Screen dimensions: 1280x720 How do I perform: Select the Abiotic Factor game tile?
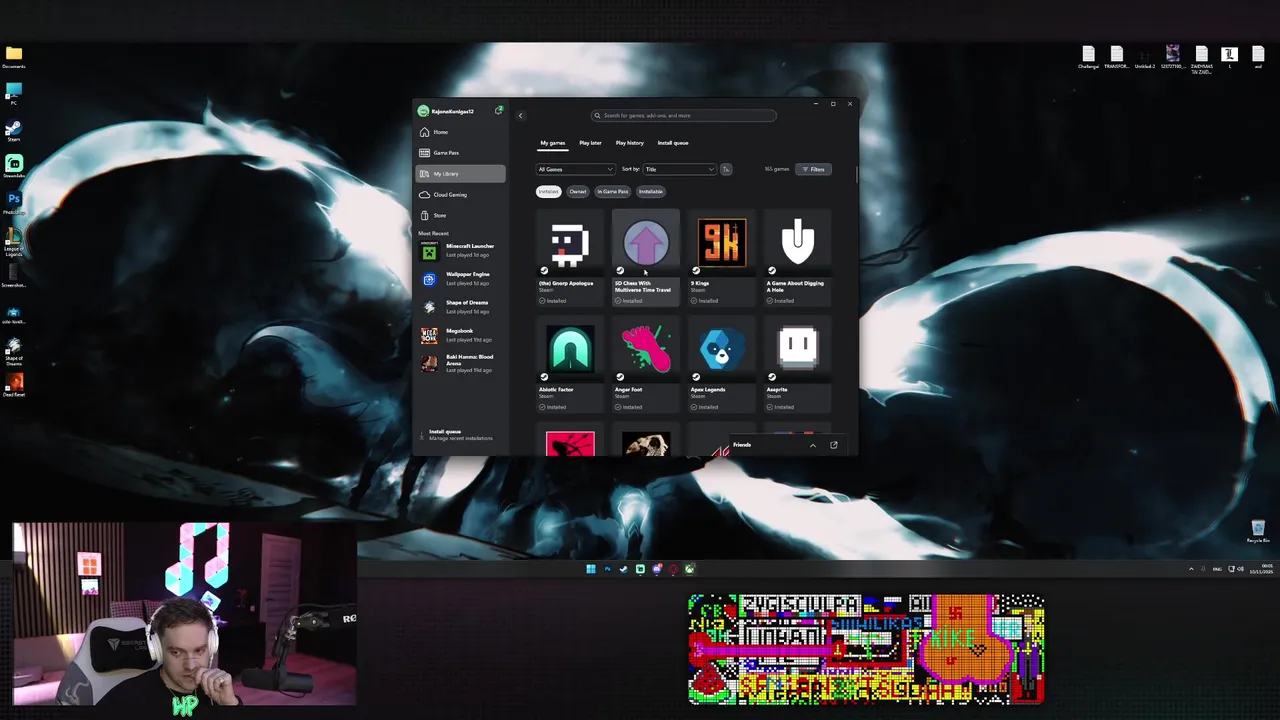point(570,365)
